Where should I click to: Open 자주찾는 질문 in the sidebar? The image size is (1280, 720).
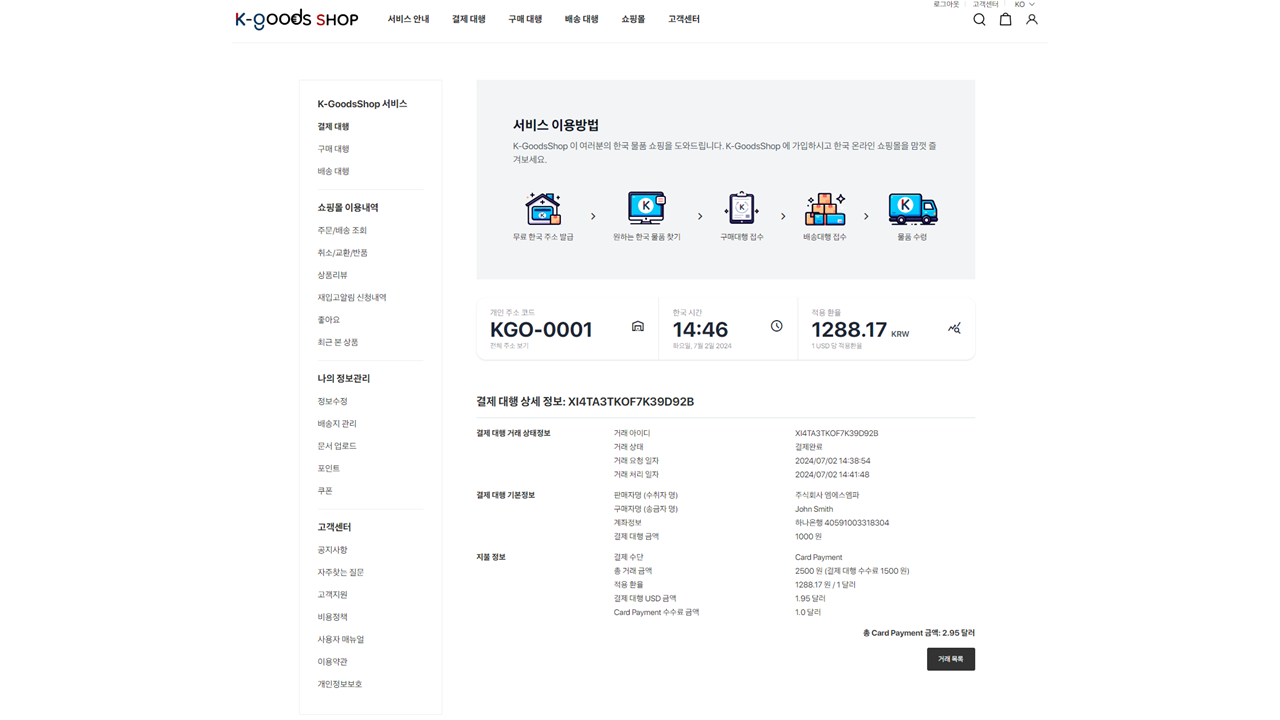pos(341,572)
